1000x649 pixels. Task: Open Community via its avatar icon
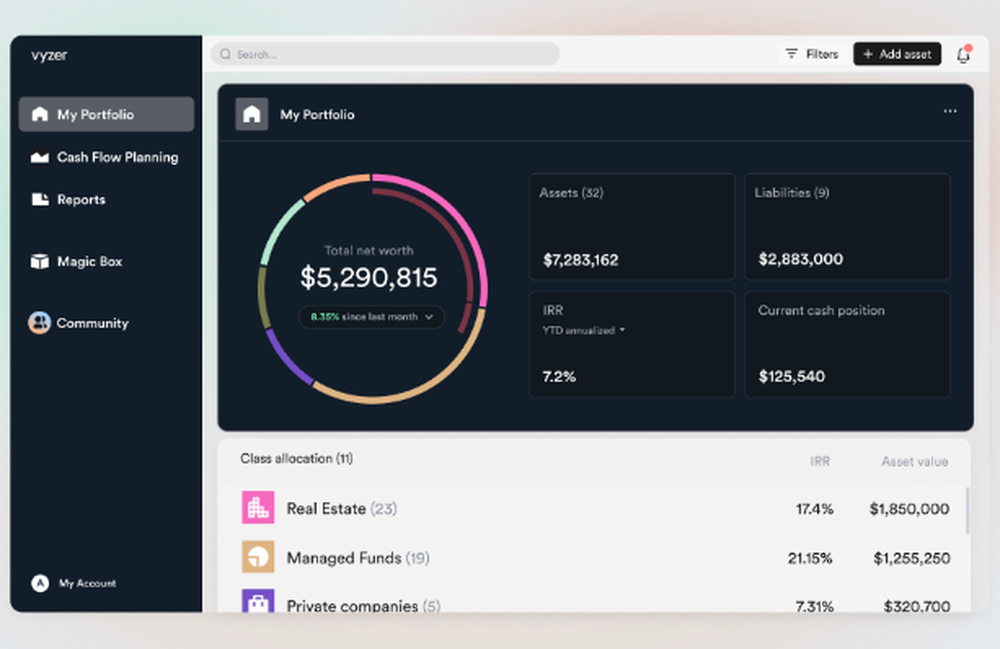point(38,323)
